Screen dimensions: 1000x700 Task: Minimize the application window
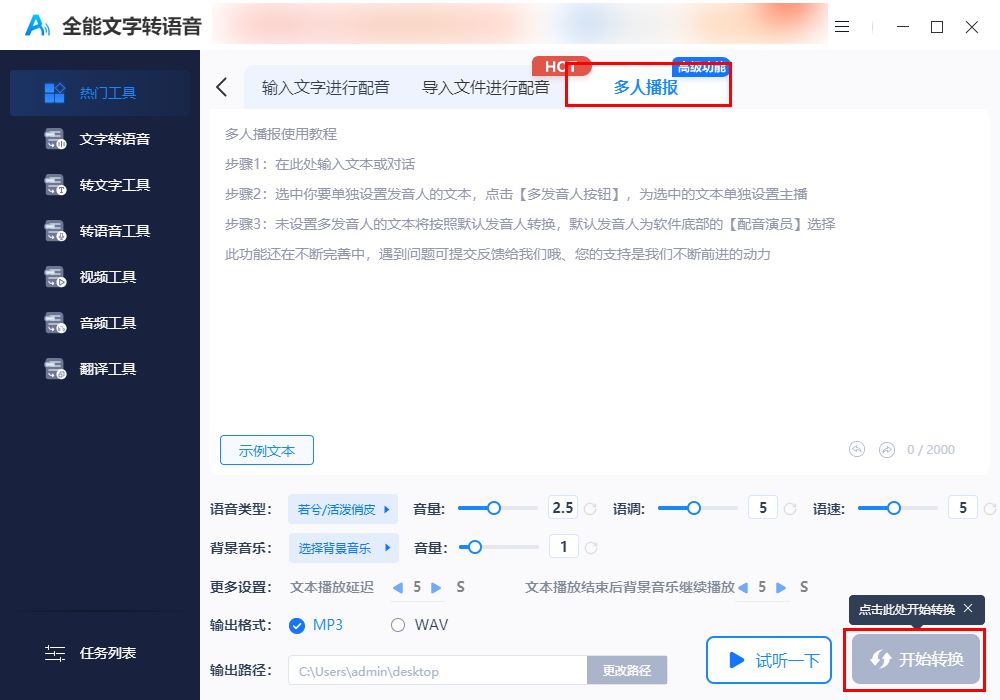tap(903, 27)
